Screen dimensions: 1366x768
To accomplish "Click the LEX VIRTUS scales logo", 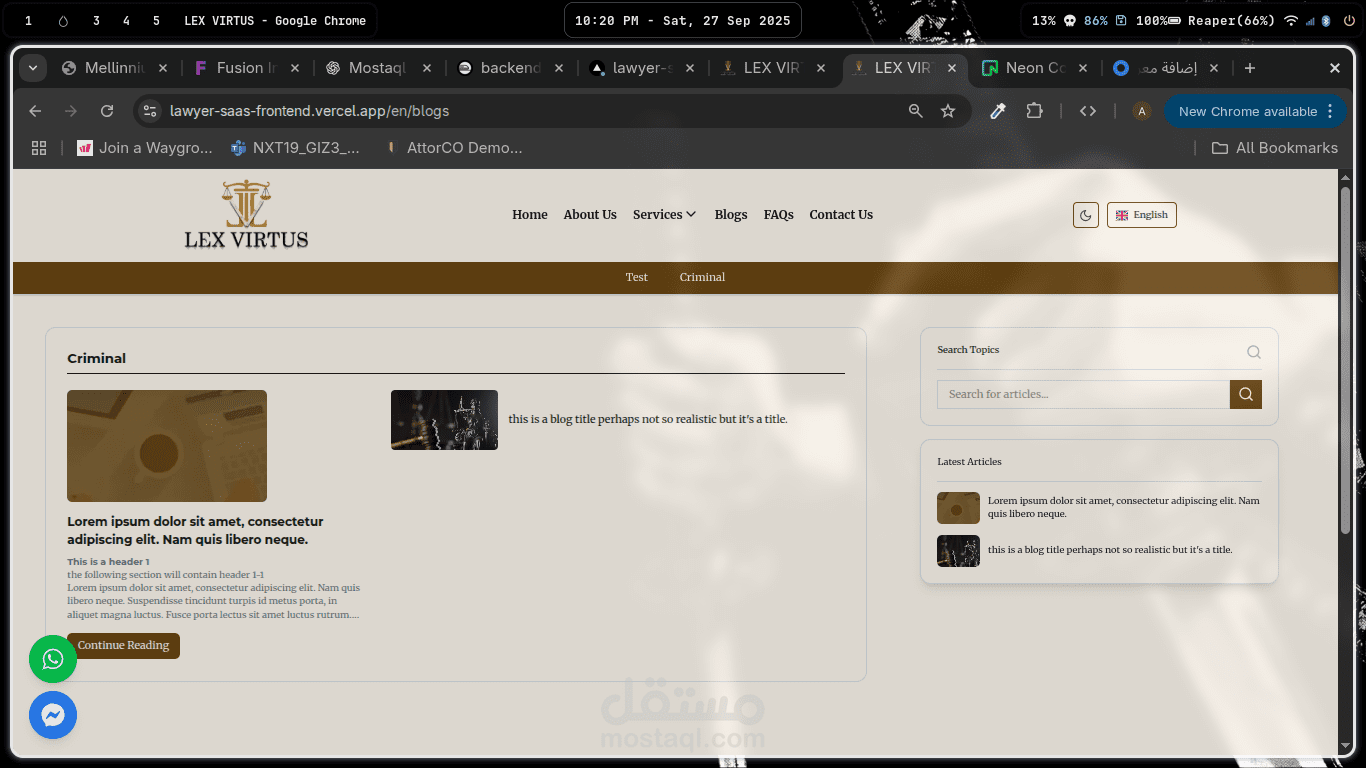I will 246,214.
